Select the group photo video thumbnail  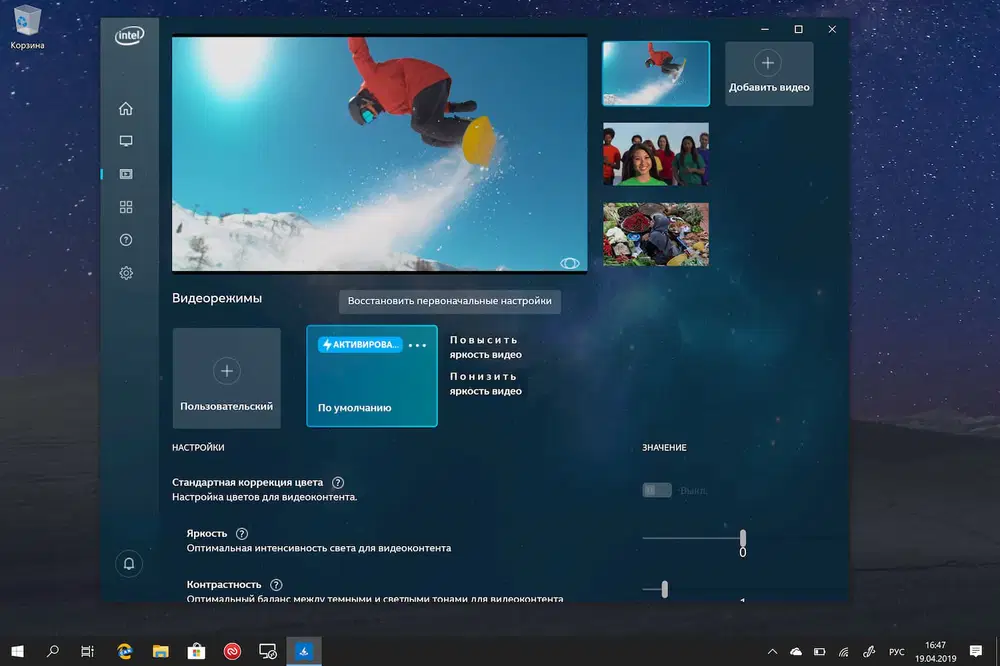pyautogui.click(x=655, y=155)
